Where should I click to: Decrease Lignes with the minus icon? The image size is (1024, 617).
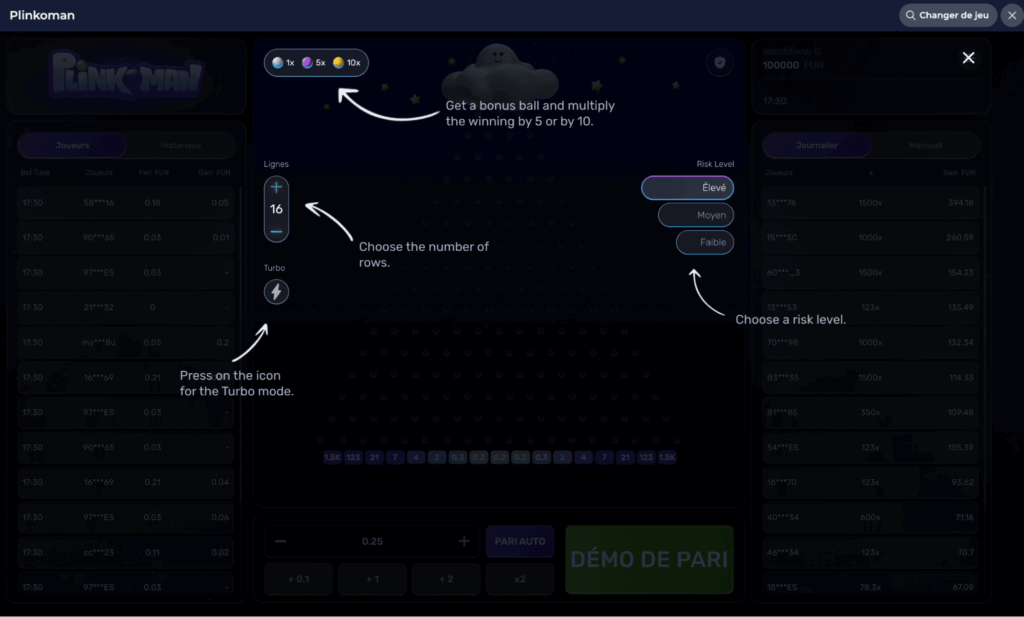[276, 231]
